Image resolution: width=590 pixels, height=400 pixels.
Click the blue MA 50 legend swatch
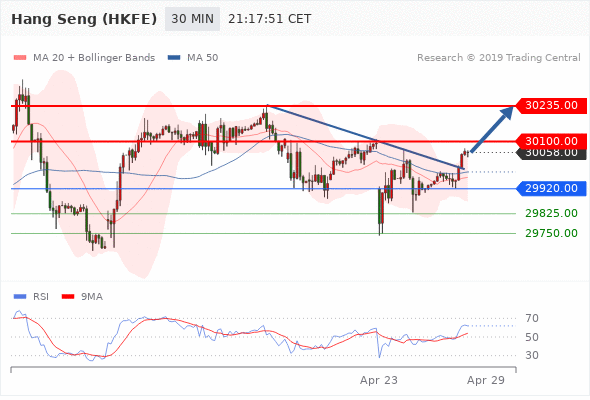tap(174, 58)
